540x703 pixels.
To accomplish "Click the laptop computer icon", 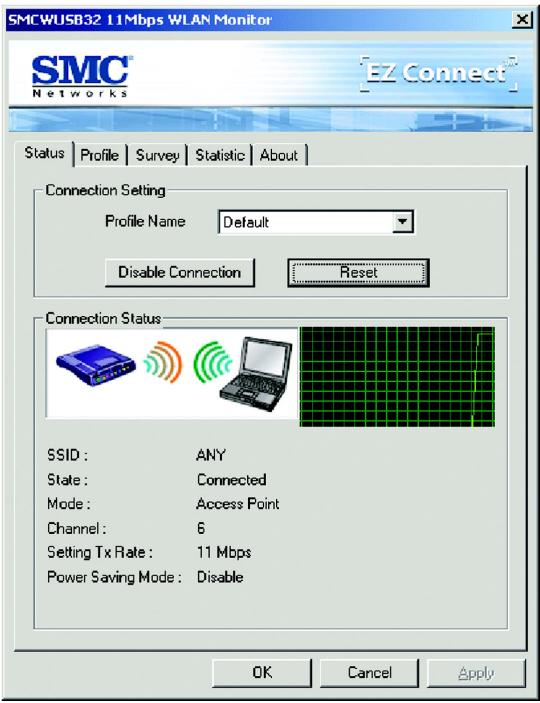I will (257, 373).
